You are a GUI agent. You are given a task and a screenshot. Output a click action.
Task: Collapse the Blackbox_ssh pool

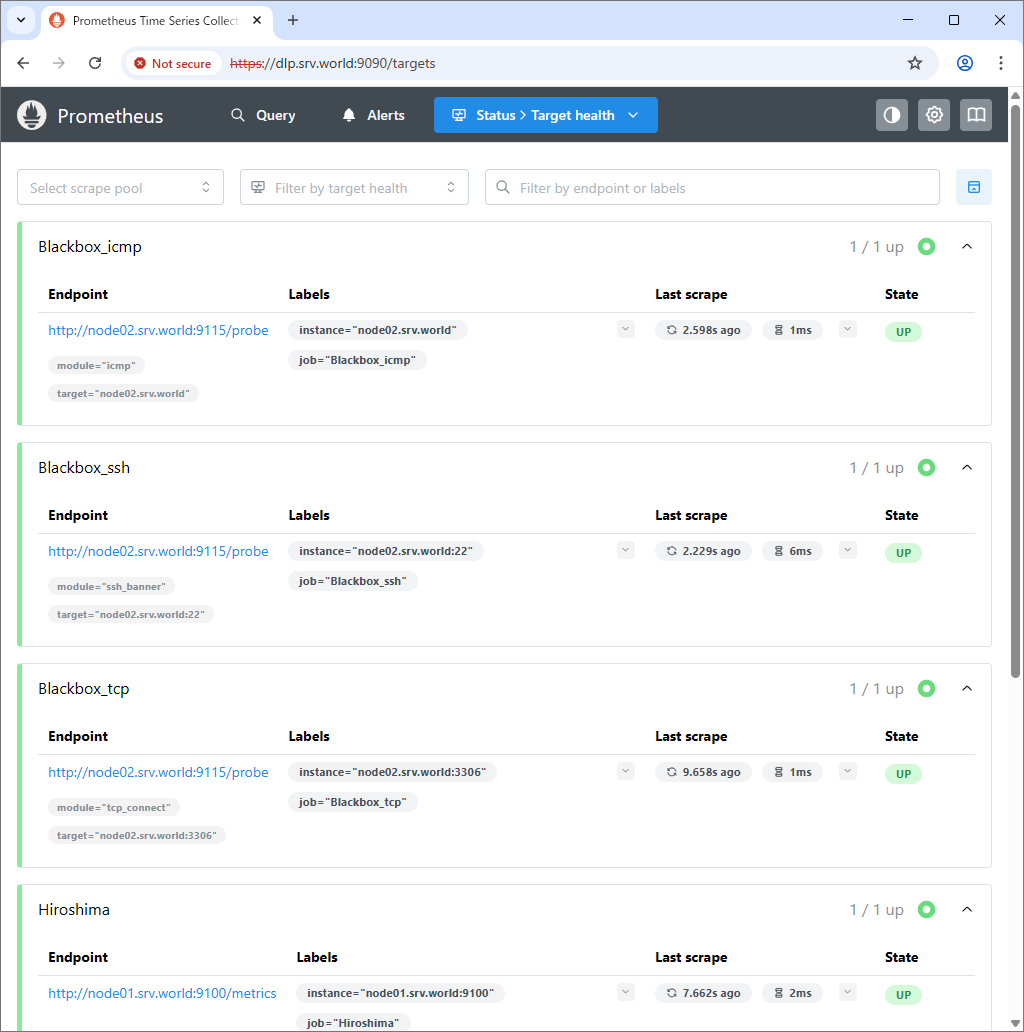967,468
